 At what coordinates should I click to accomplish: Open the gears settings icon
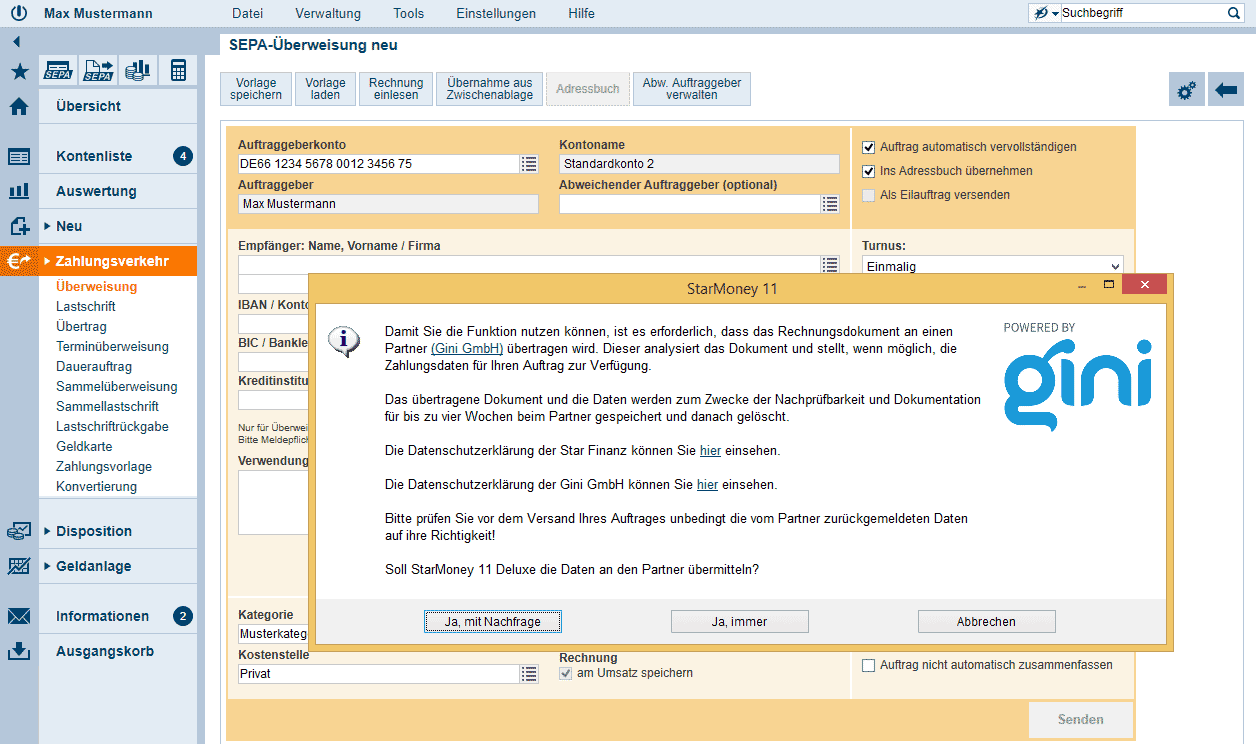[1187, 89]
